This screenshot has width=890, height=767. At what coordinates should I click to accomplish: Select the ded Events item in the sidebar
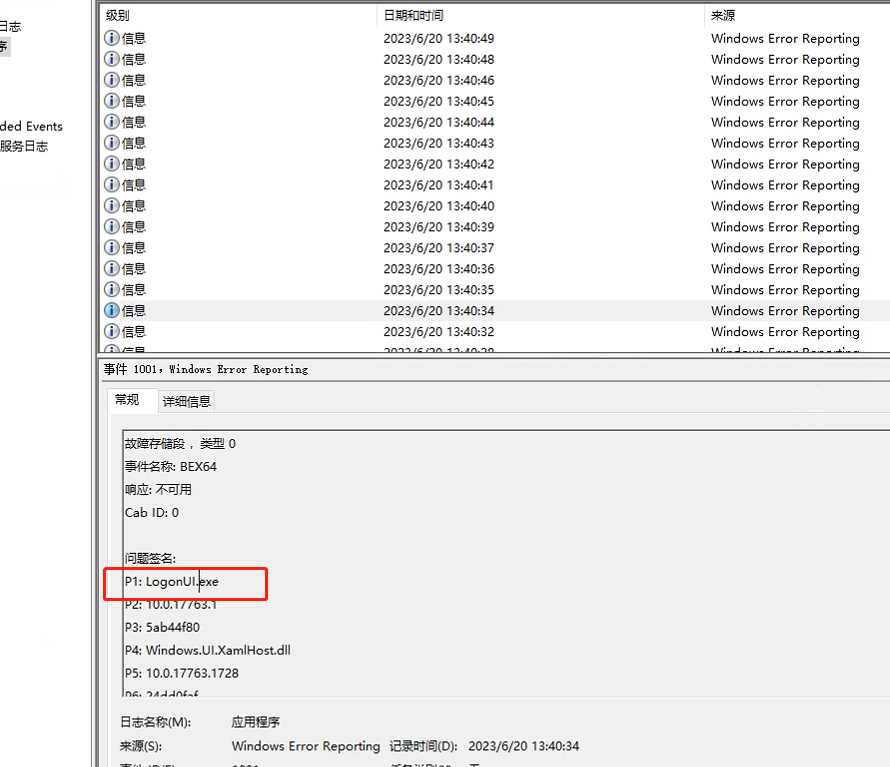(32, 126)
